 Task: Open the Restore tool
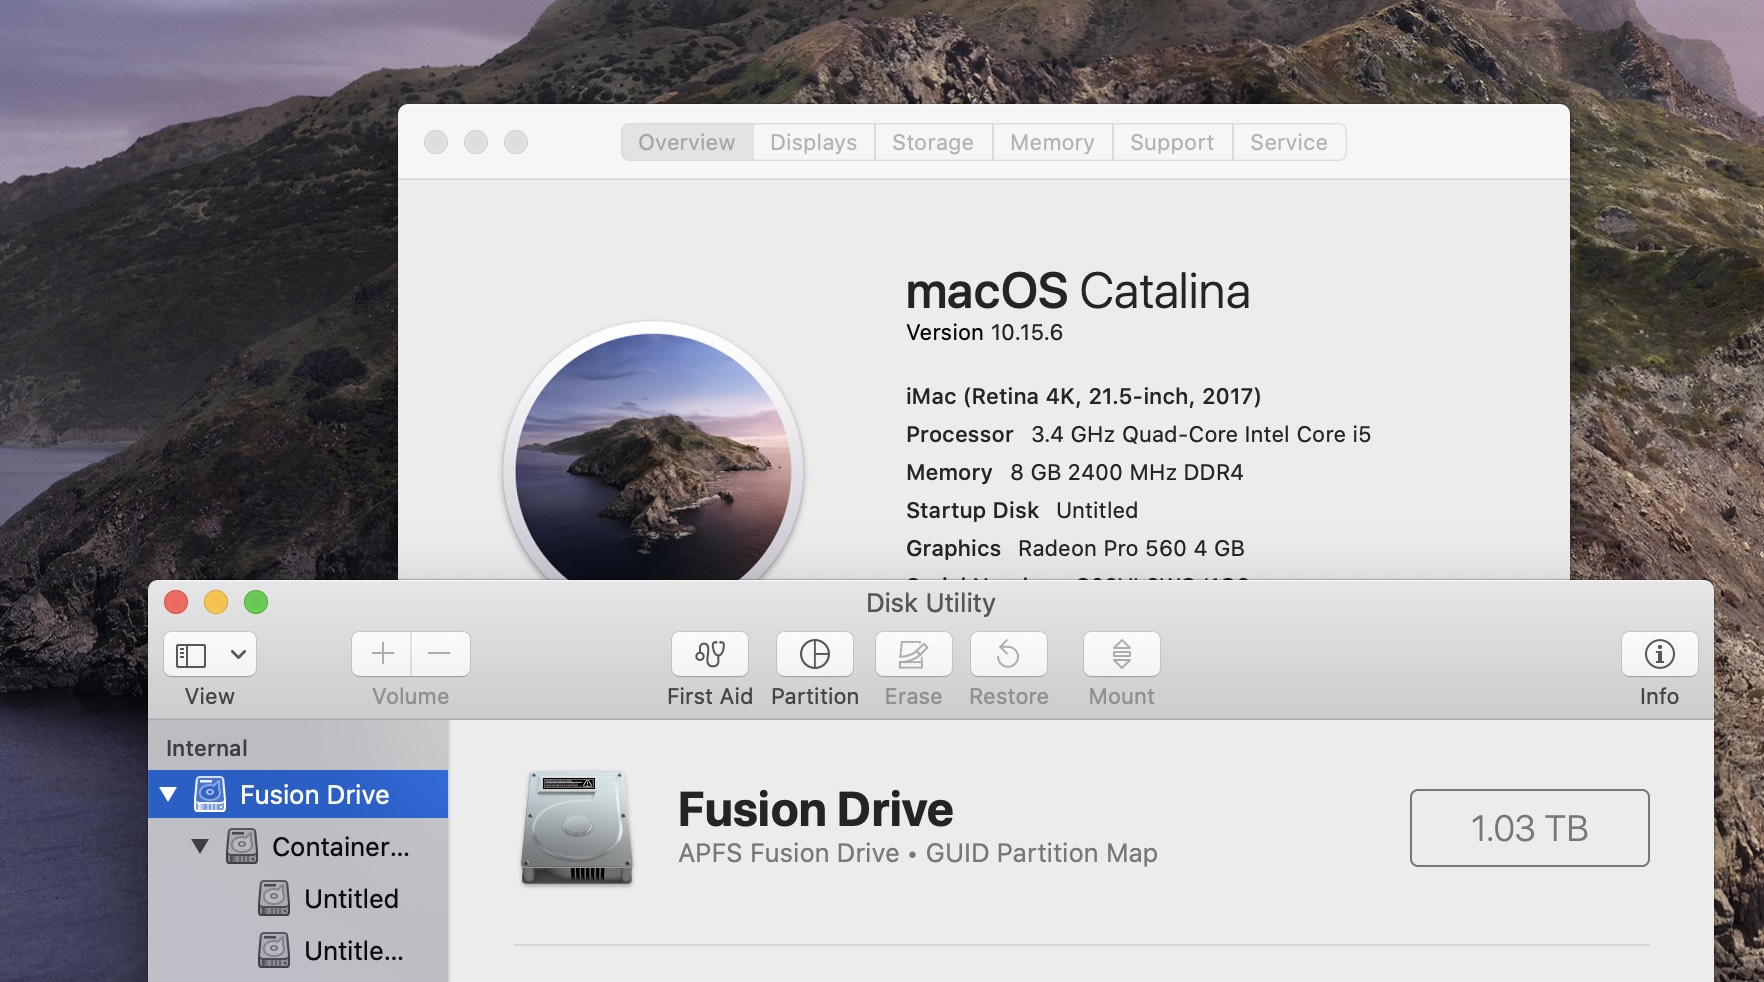(x=1008, y=655)
